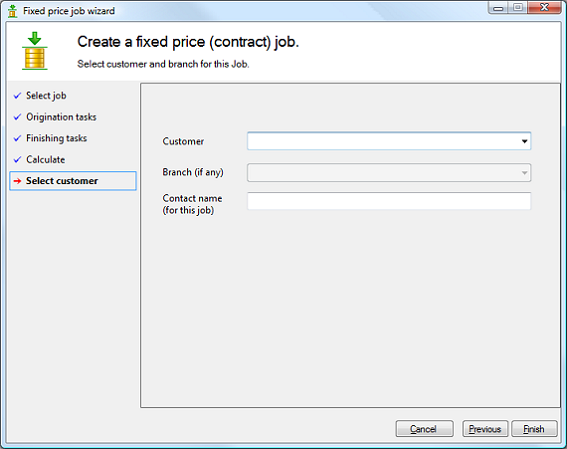Switch to the Calculate step
Viewport: 567px width, 449px height.
point(46,159)
